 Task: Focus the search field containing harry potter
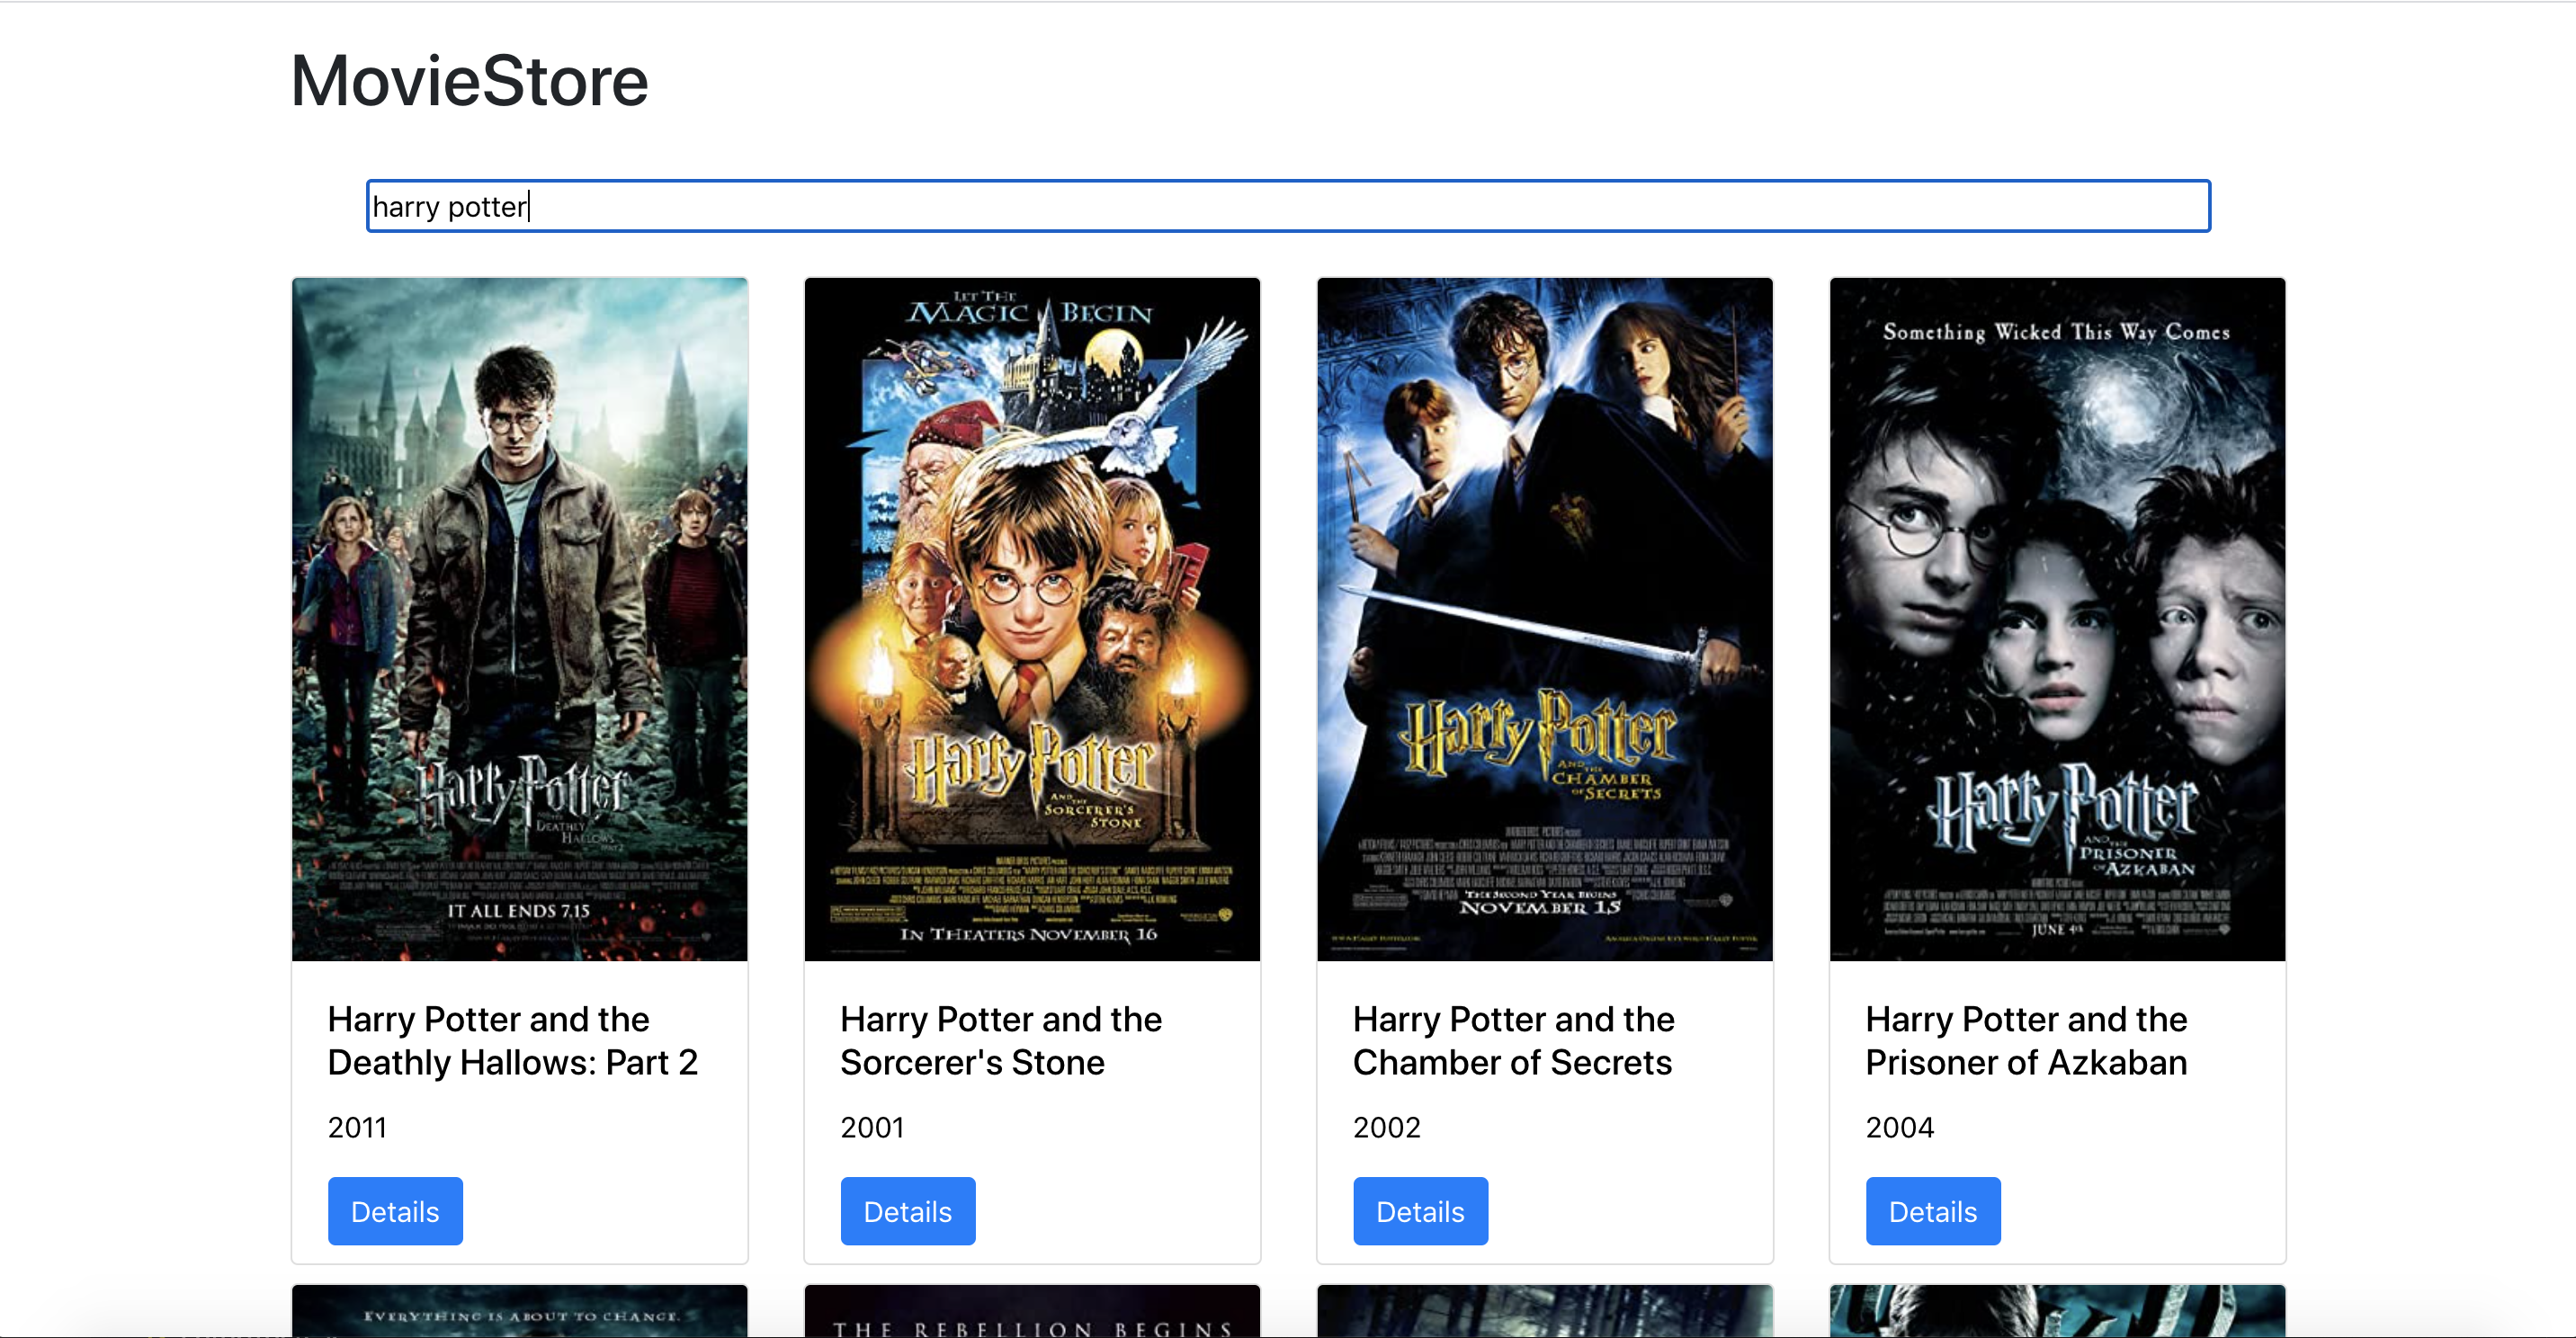pyautogui.click(x=1288, y=206)
